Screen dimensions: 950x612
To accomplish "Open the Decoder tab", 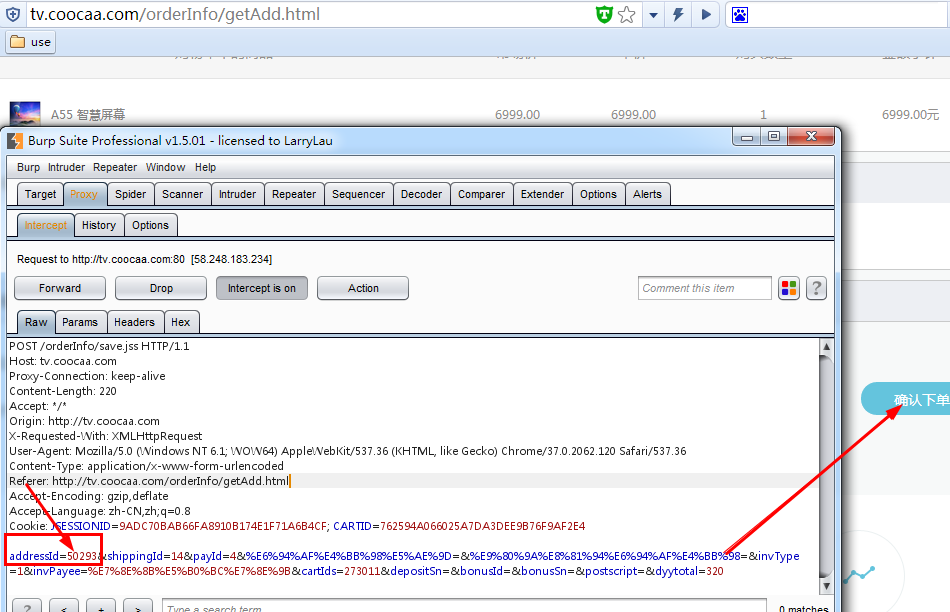I will (x=422, y=195).
